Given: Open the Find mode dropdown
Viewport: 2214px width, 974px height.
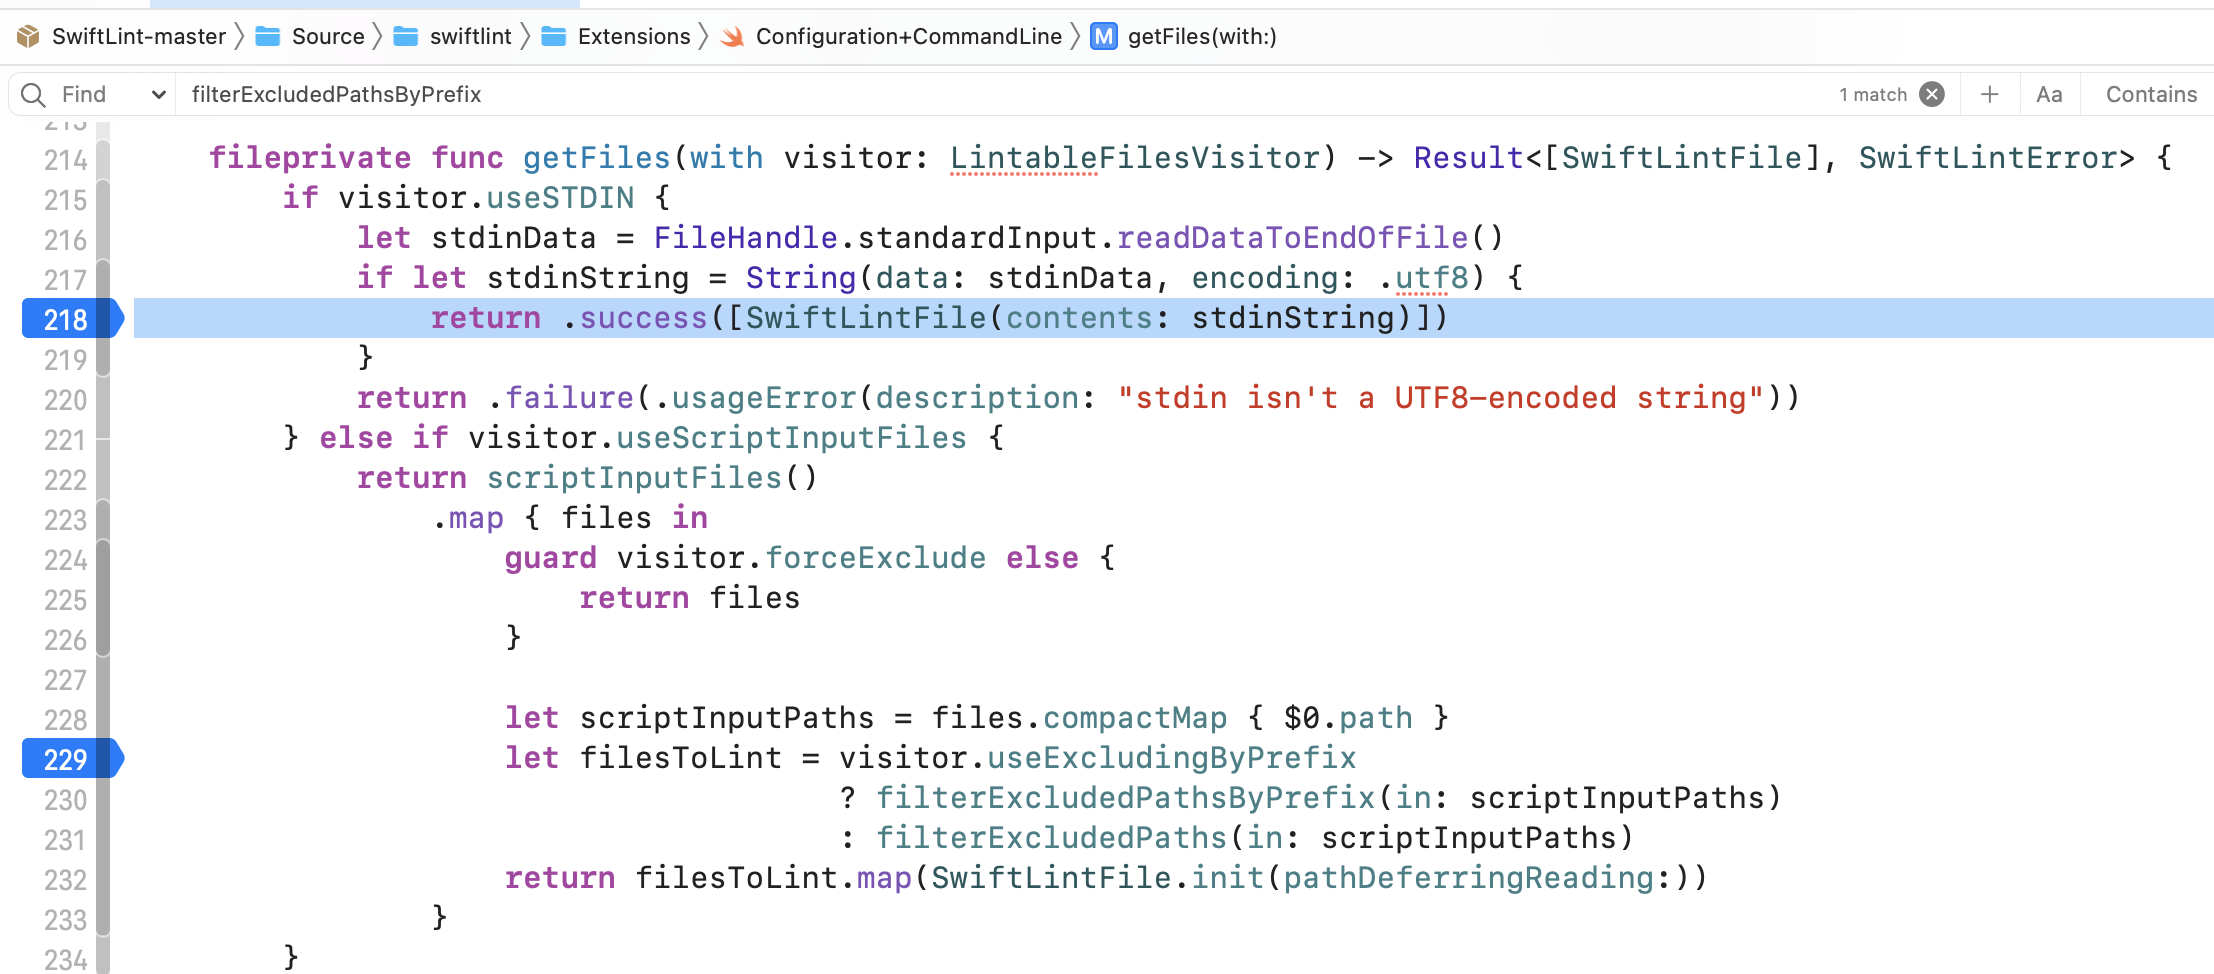Looking at the screenshot, I should pyautogui.click(x=157, y=94).
